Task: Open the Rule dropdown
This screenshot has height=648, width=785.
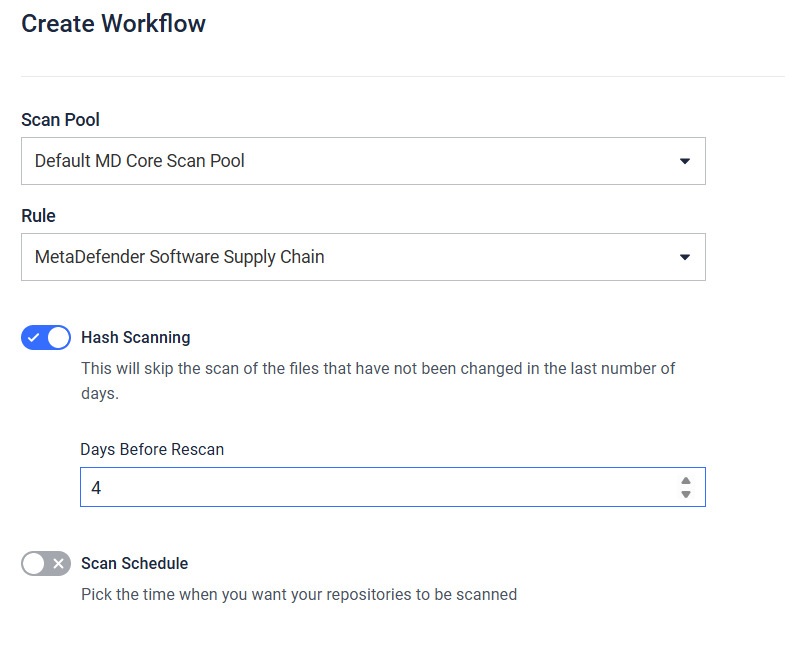Action: click(x=362, y=257)
